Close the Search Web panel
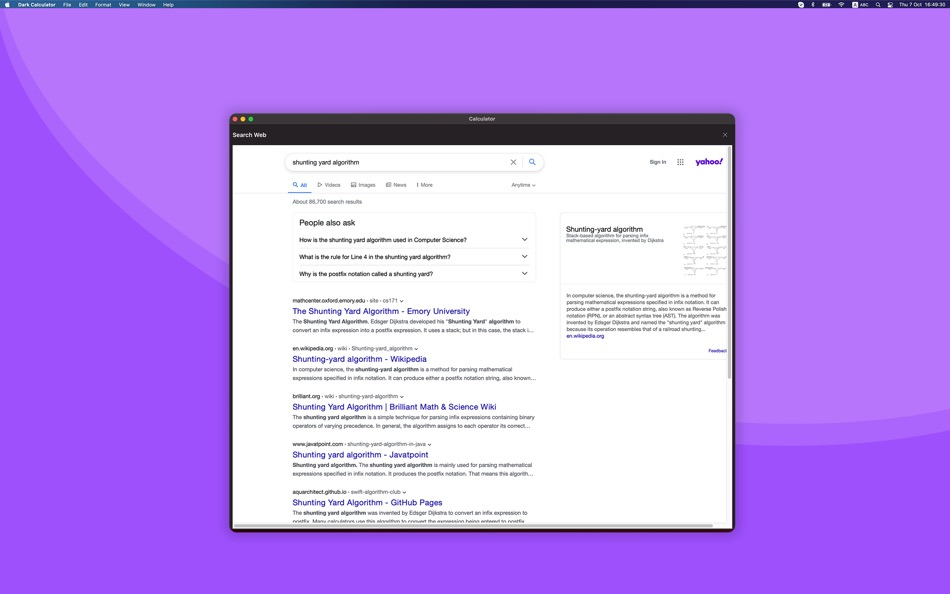The image size is (950, 594). coord(725,135)
